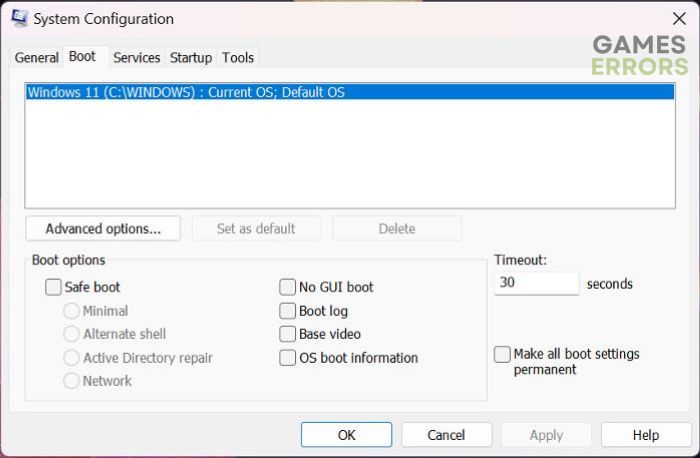Toggle OS boot information checkbox
The width and height of the screenshot is (700, 458).
[x=288, y=358]
